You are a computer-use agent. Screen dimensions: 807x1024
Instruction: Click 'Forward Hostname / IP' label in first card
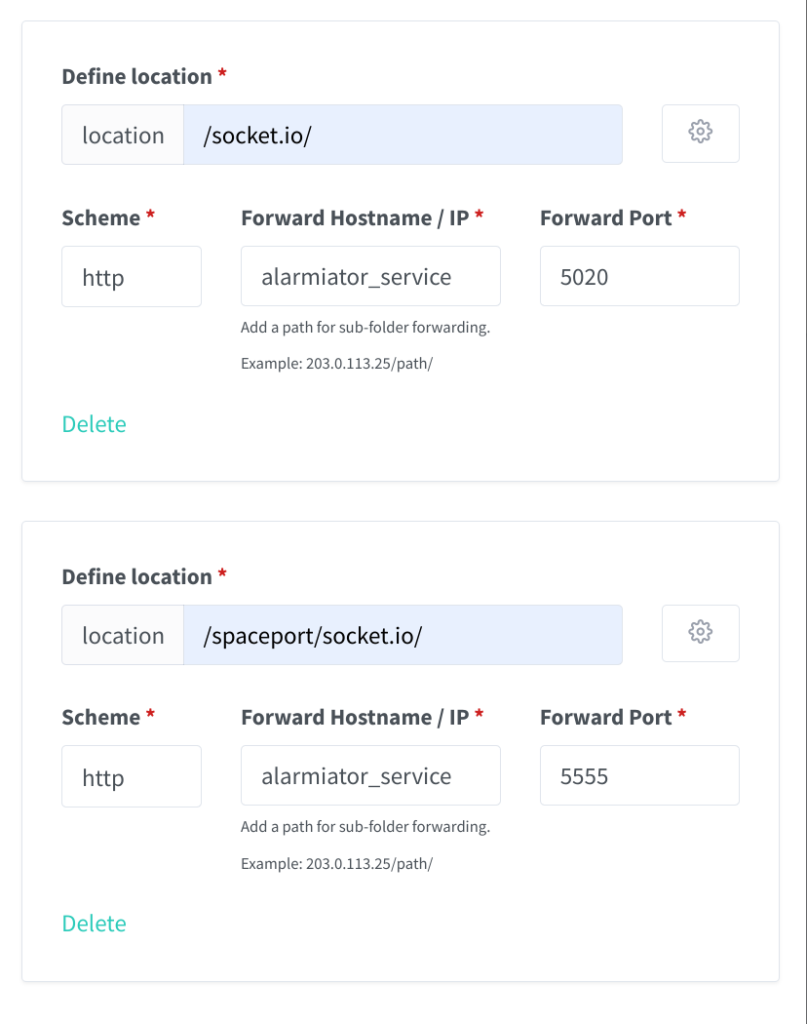tap(355, 218)
